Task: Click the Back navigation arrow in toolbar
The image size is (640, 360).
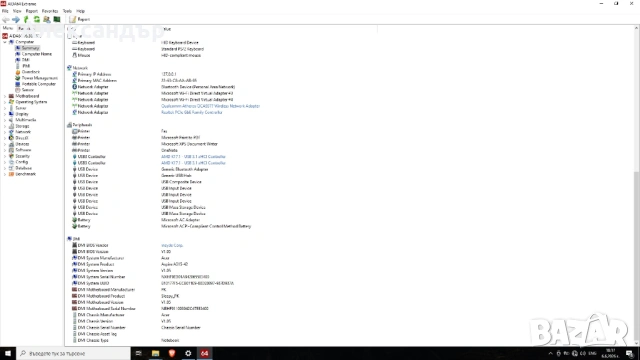Action: pyautogui.click(x=6, y=20)
